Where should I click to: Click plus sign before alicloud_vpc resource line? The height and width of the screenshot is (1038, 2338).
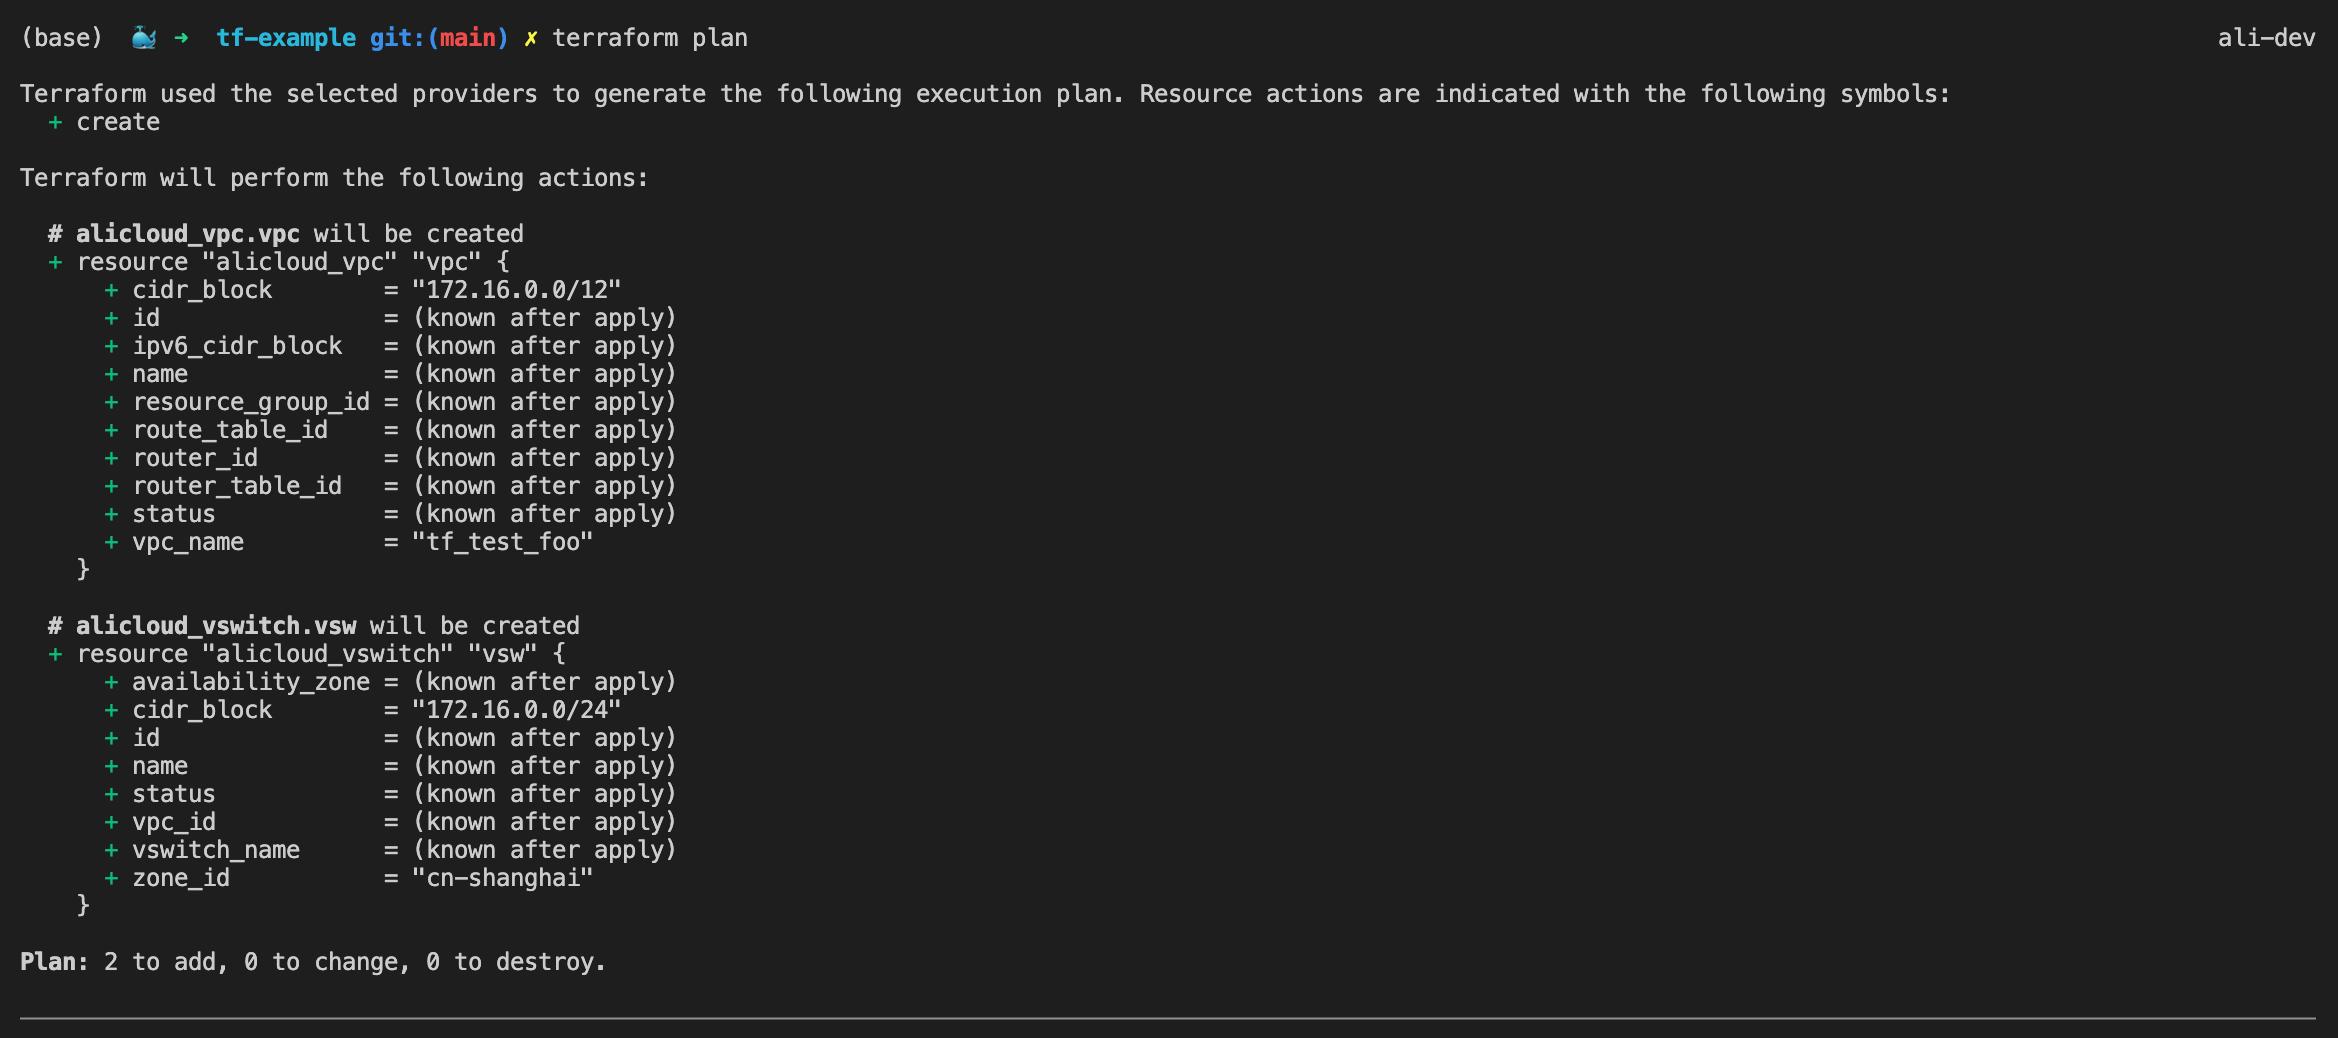pyautogui.click(x=55, y=262)
